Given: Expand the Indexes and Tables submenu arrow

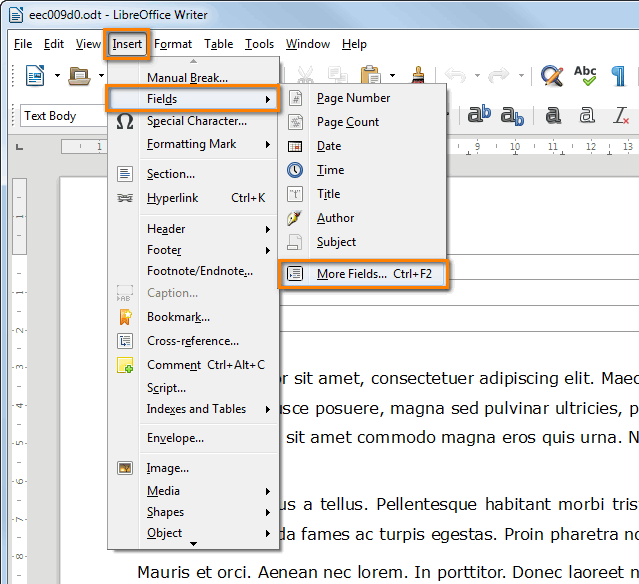Looking at the screenshot, I should pyautogui.click(x=268, y=410).
